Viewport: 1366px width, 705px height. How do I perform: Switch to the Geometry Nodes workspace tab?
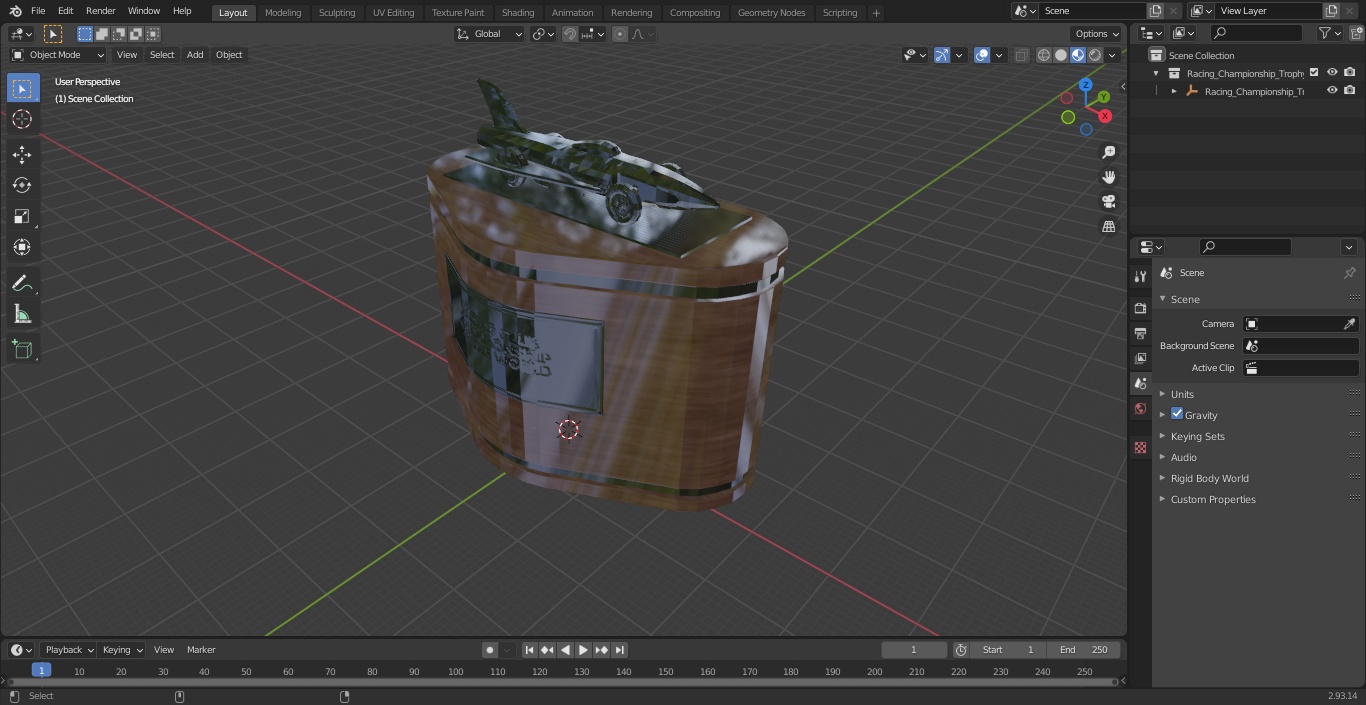(x=771, y=12)
